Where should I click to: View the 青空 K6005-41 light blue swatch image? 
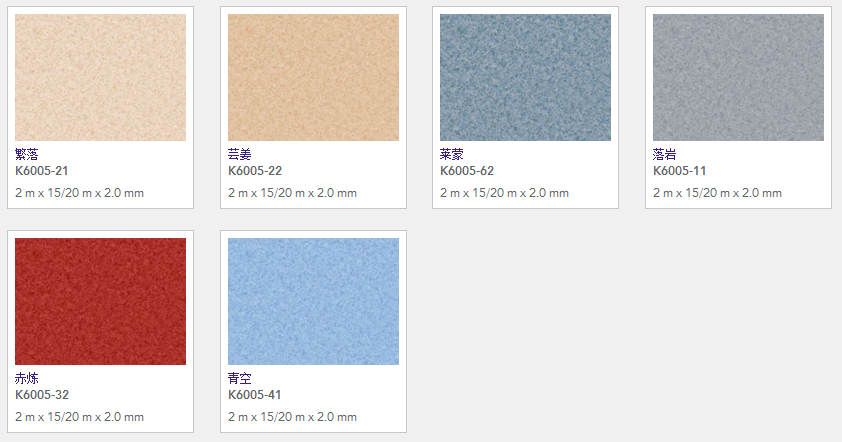[314, 301]
